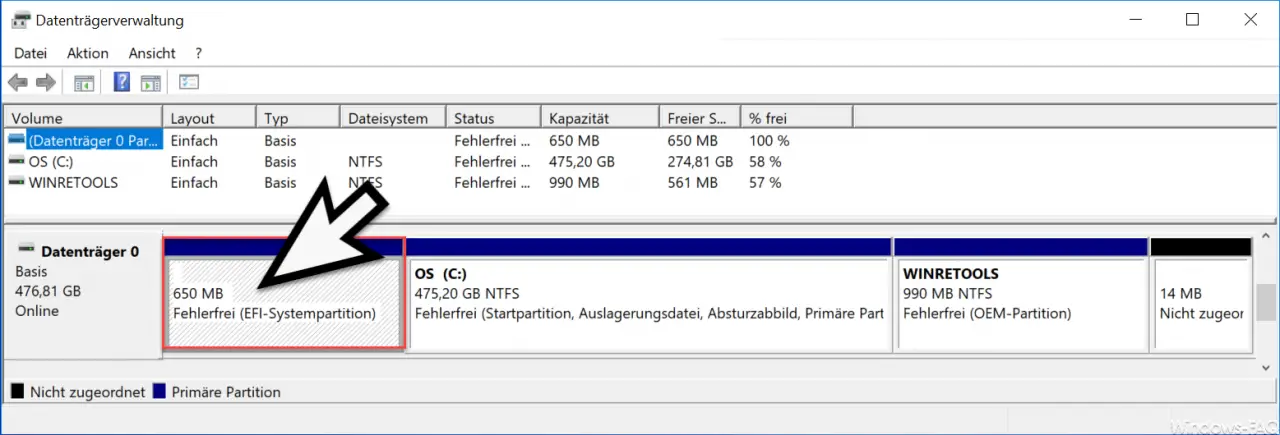The width and height of the screenshot is (1280, 435).
Task: Open the ? help menu
Action: [199, 53]
